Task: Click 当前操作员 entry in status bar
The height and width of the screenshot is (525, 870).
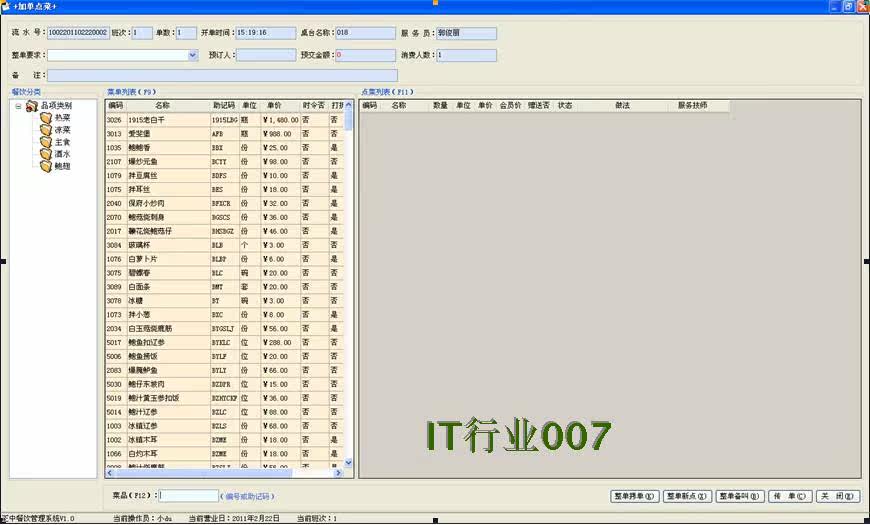Action: click(143, 518)
